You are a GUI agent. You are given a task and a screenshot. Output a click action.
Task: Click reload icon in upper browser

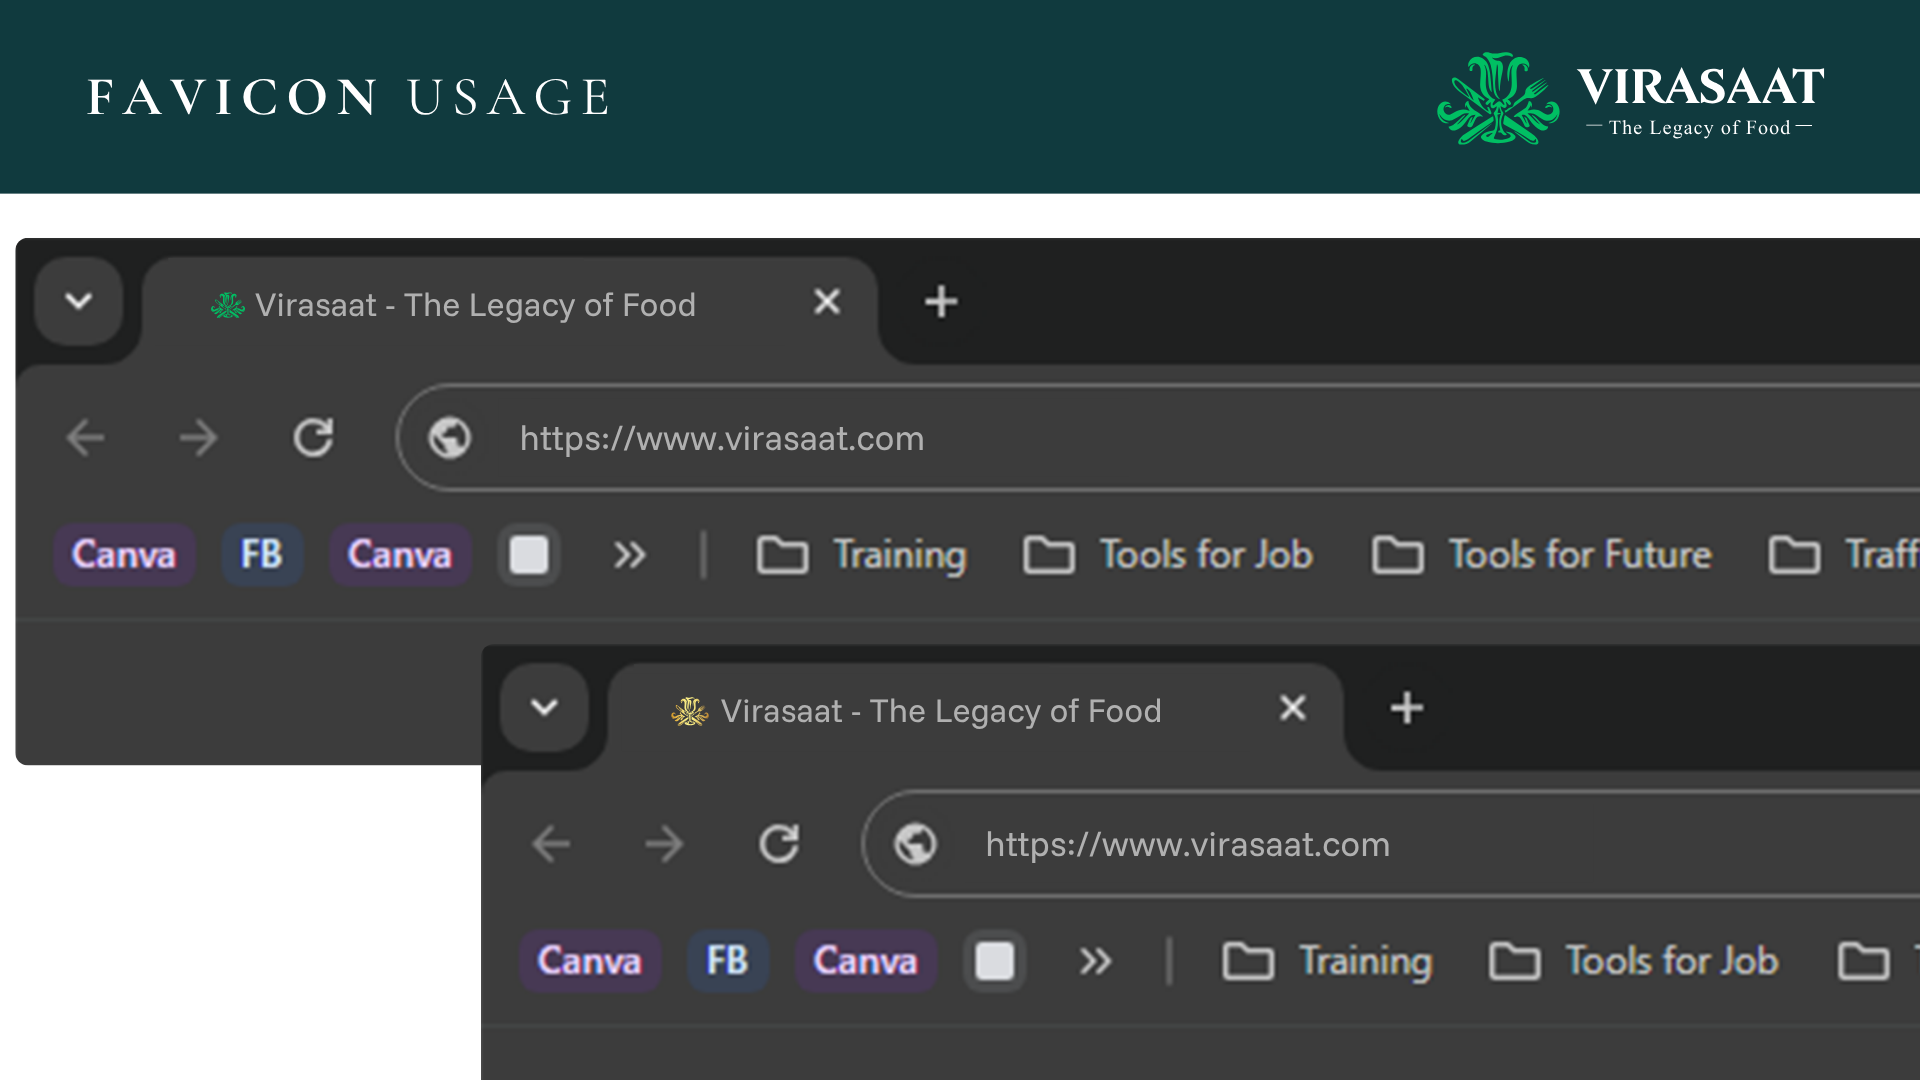click(x=313, y=438)
